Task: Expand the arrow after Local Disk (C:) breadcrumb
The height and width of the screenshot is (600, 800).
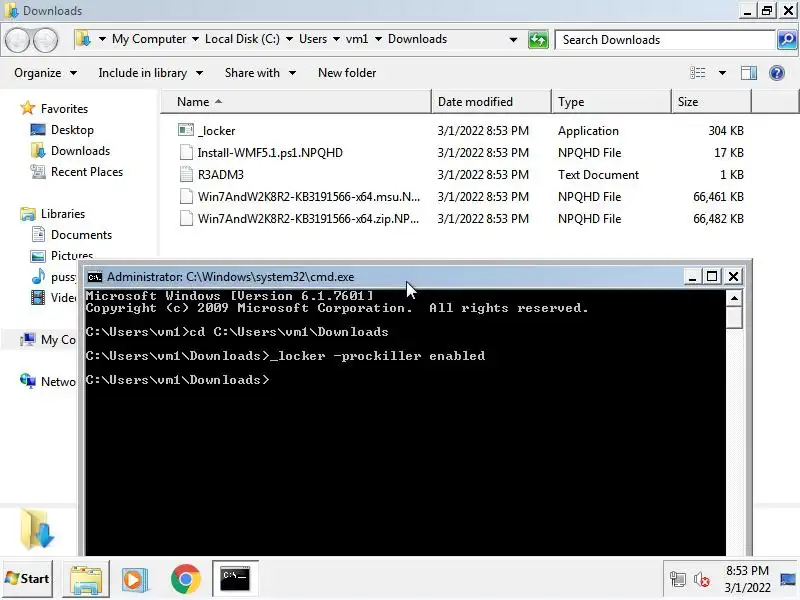Action: [x=289, y=39]
